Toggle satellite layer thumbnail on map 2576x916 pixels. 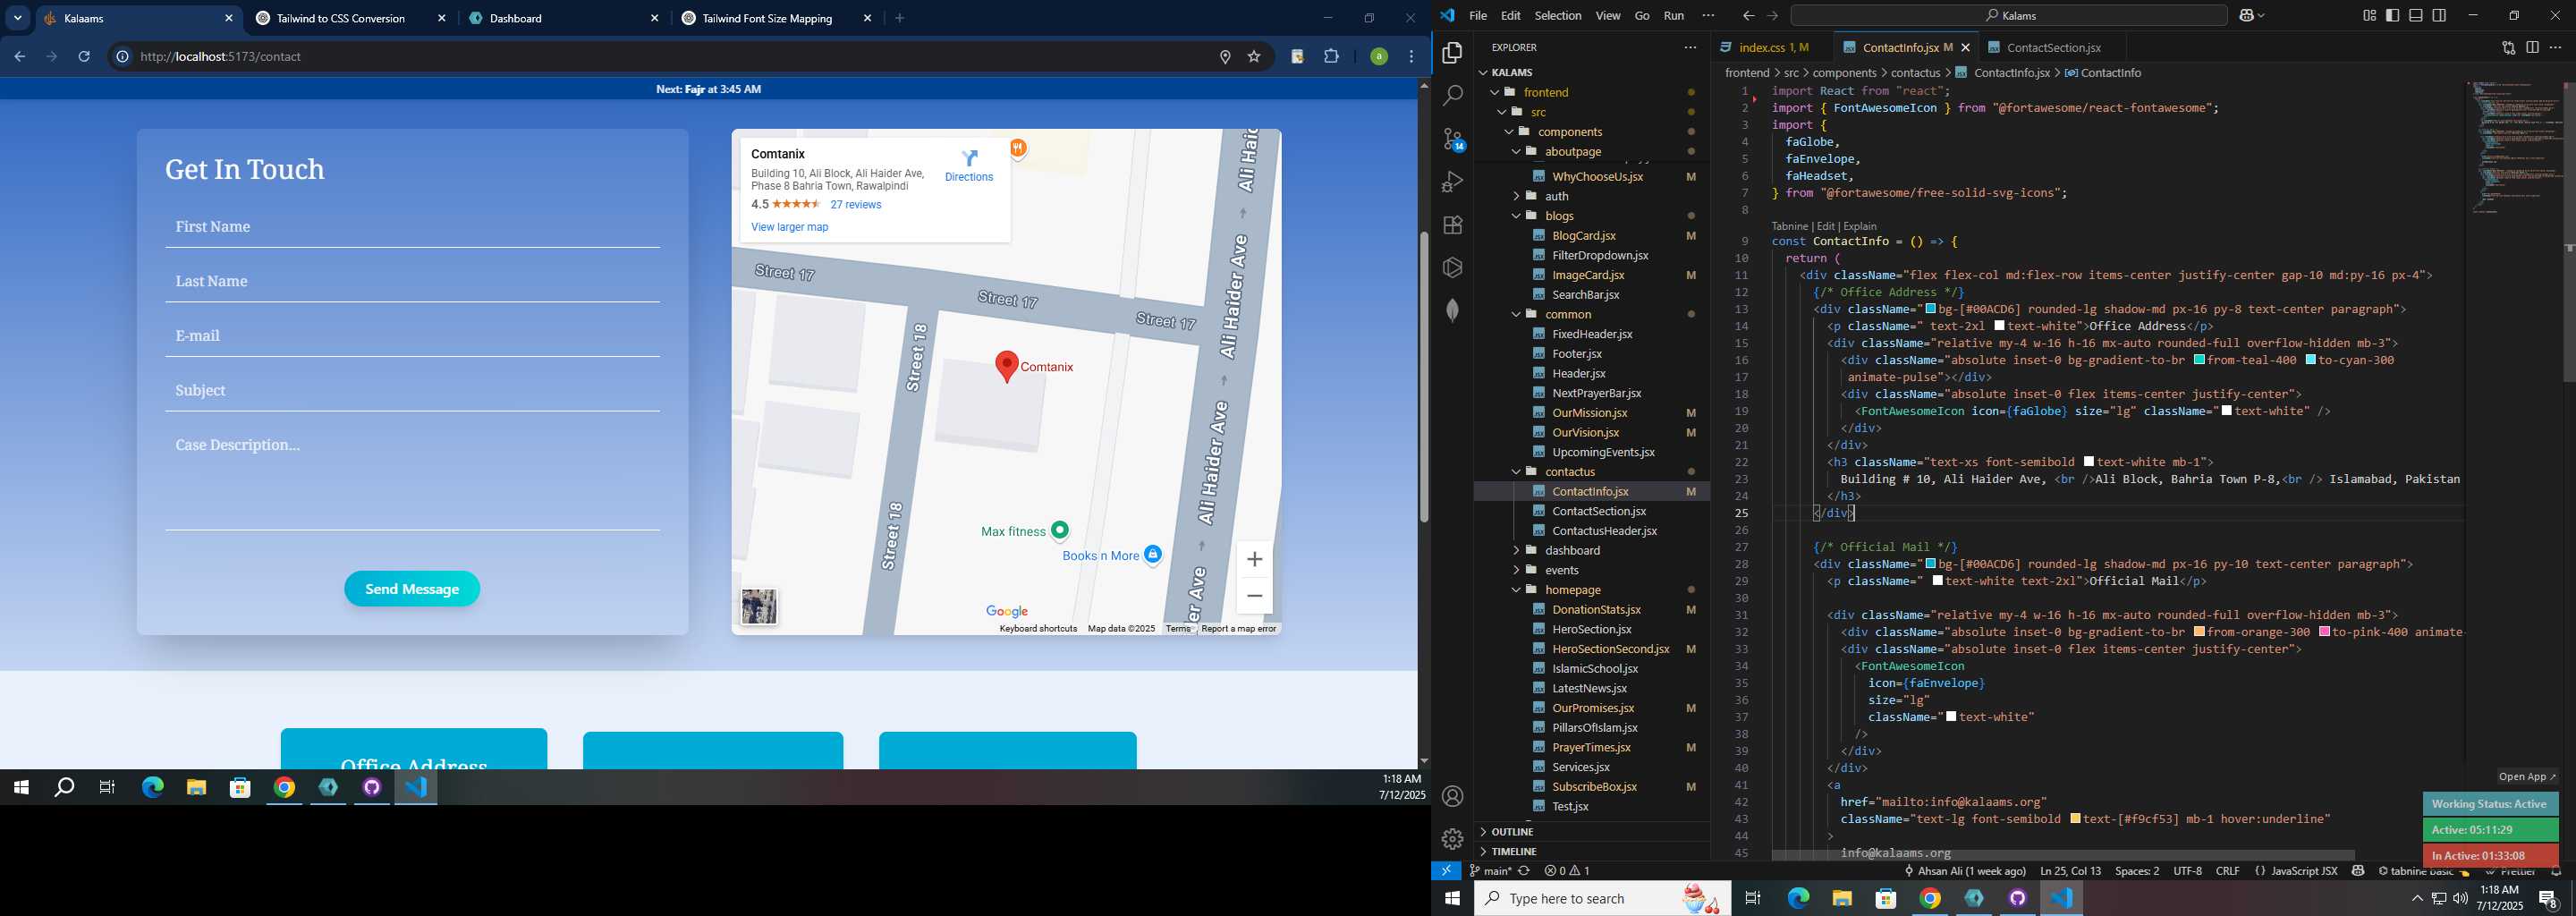[759, 607]
